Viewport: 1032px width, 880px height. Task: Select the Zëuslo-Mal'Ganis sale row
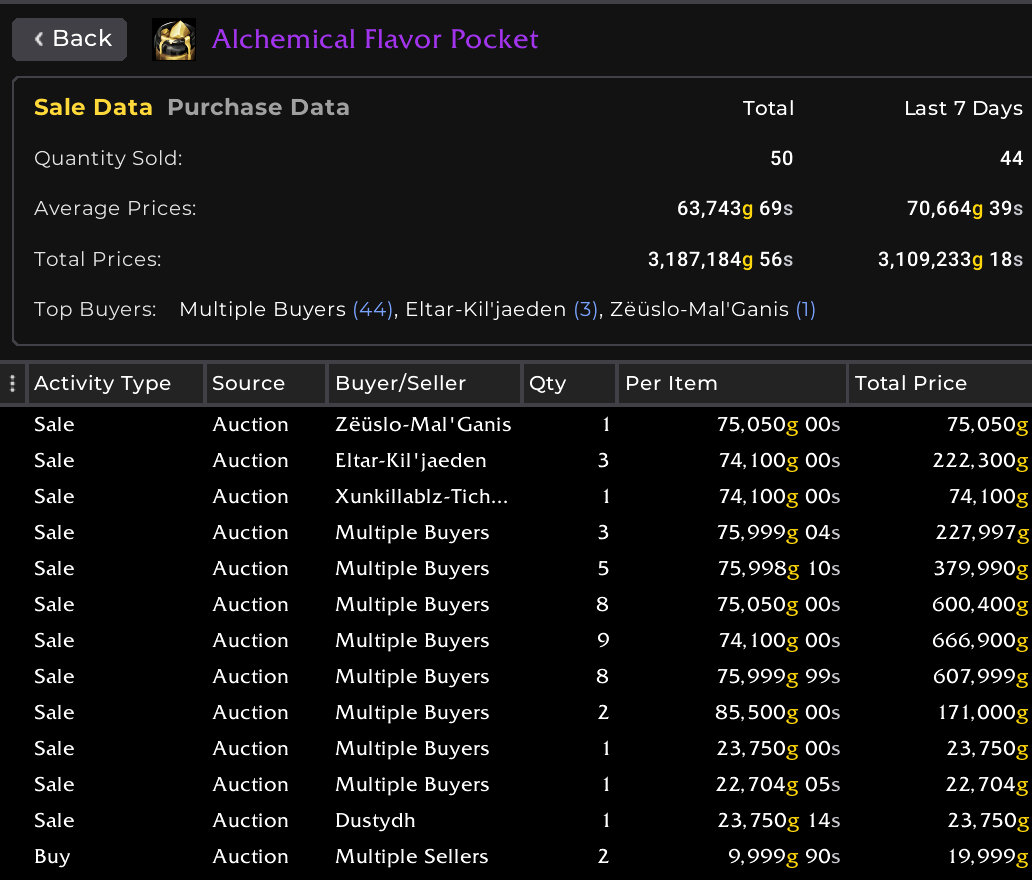pos(516,425)
